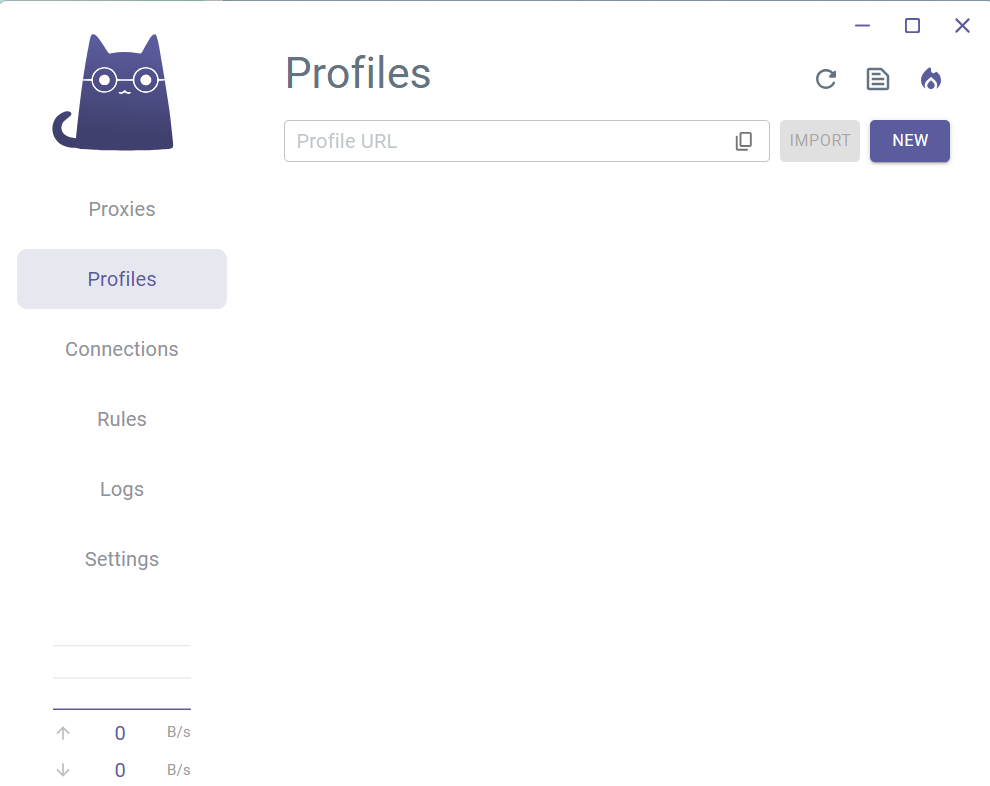Click the IMPORT button

click(820, 141)
